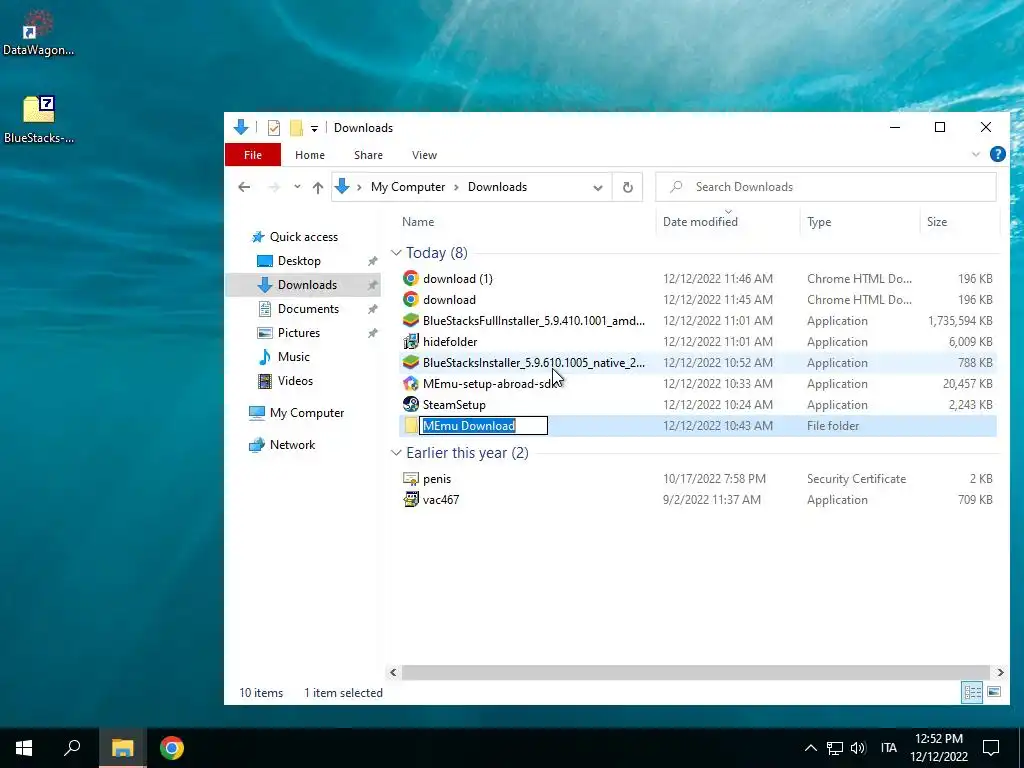Open the Recent locations dropdown arrow
Image resolution: width=1024 pixels, height=768 pixels.
point(297,187)
